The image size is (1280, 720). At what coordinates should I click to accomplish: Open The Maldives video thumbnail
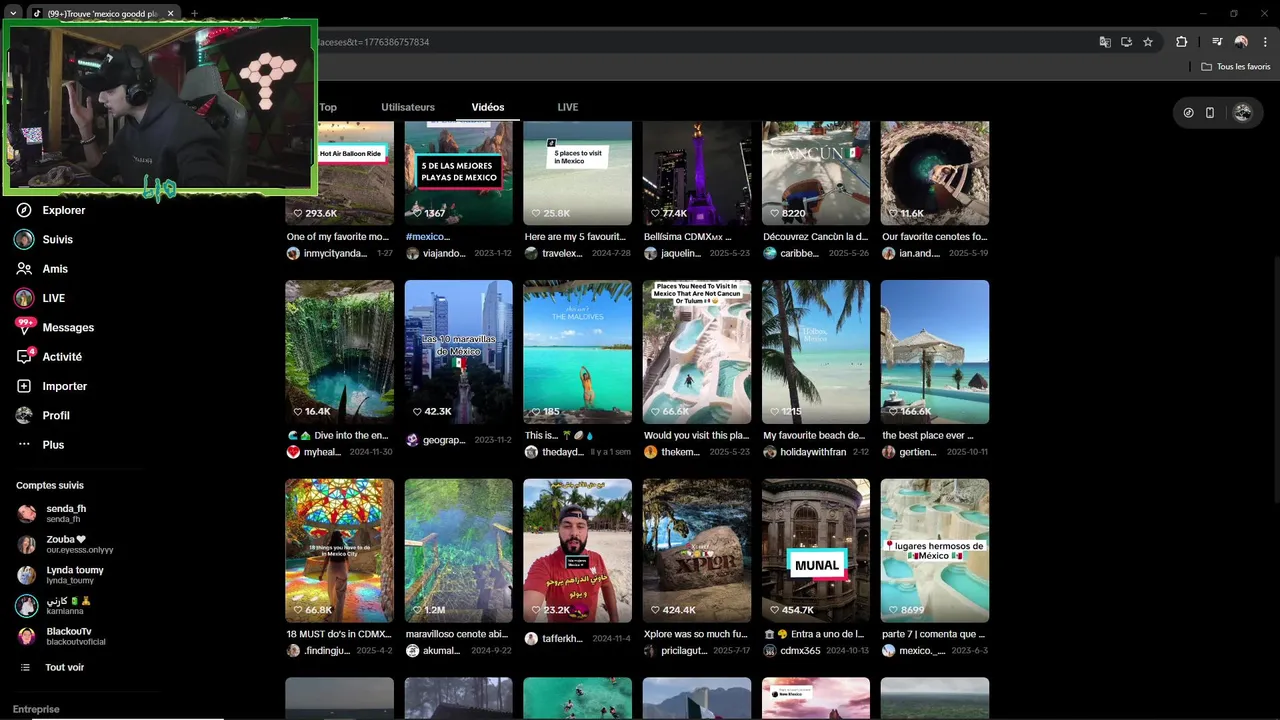pos(577,352)
